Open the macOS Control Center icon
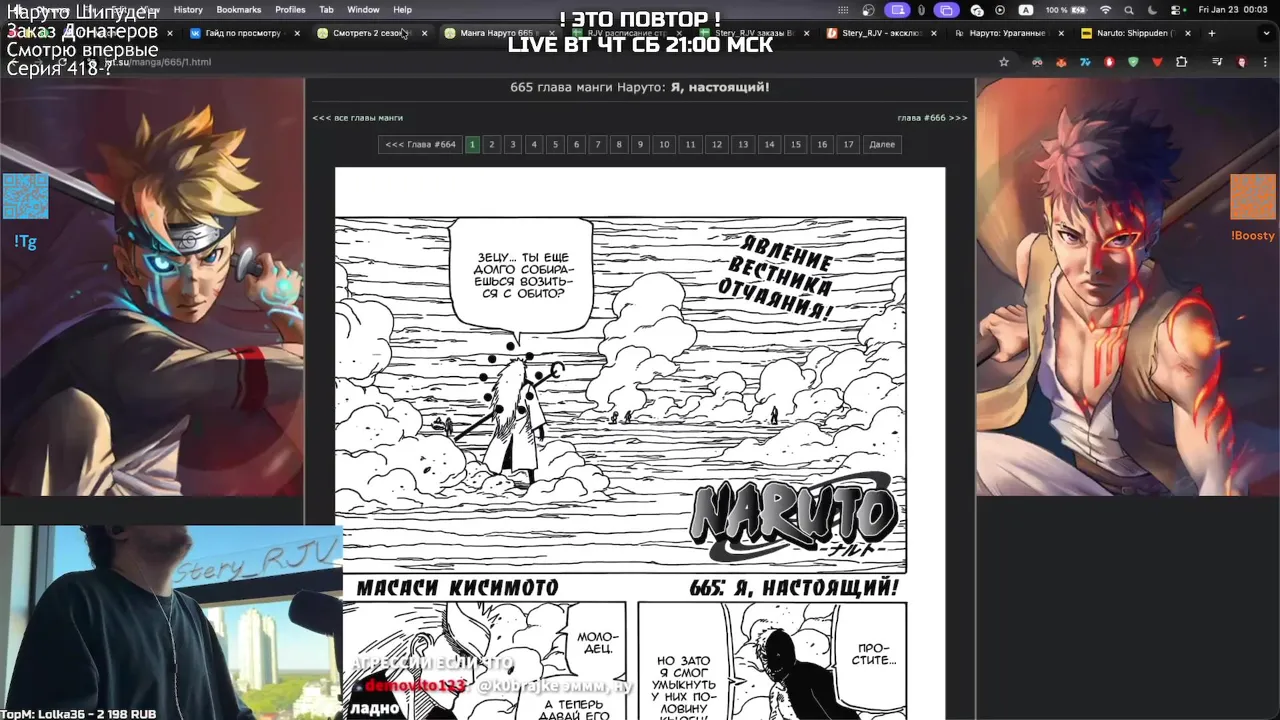 click(1175, 10)
